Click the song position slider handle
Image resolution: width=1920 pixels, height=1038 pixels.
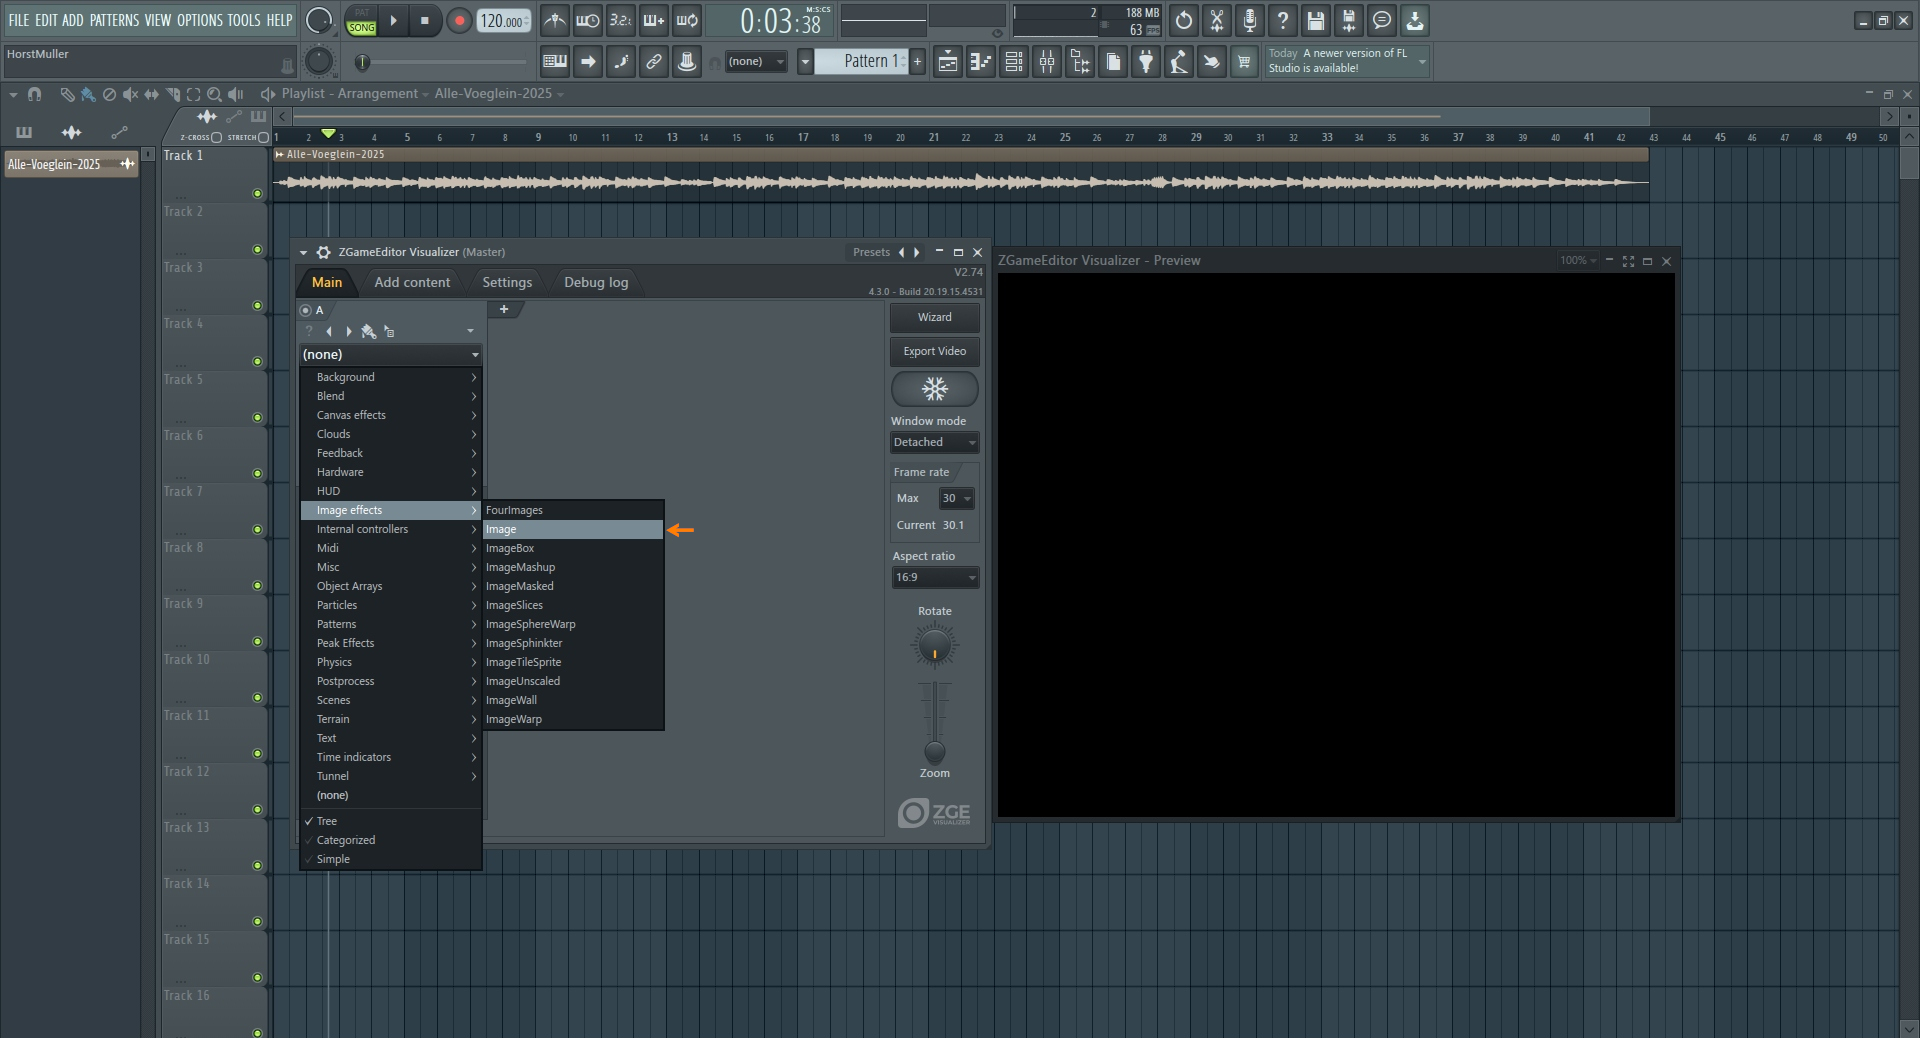tap(363, 62)
